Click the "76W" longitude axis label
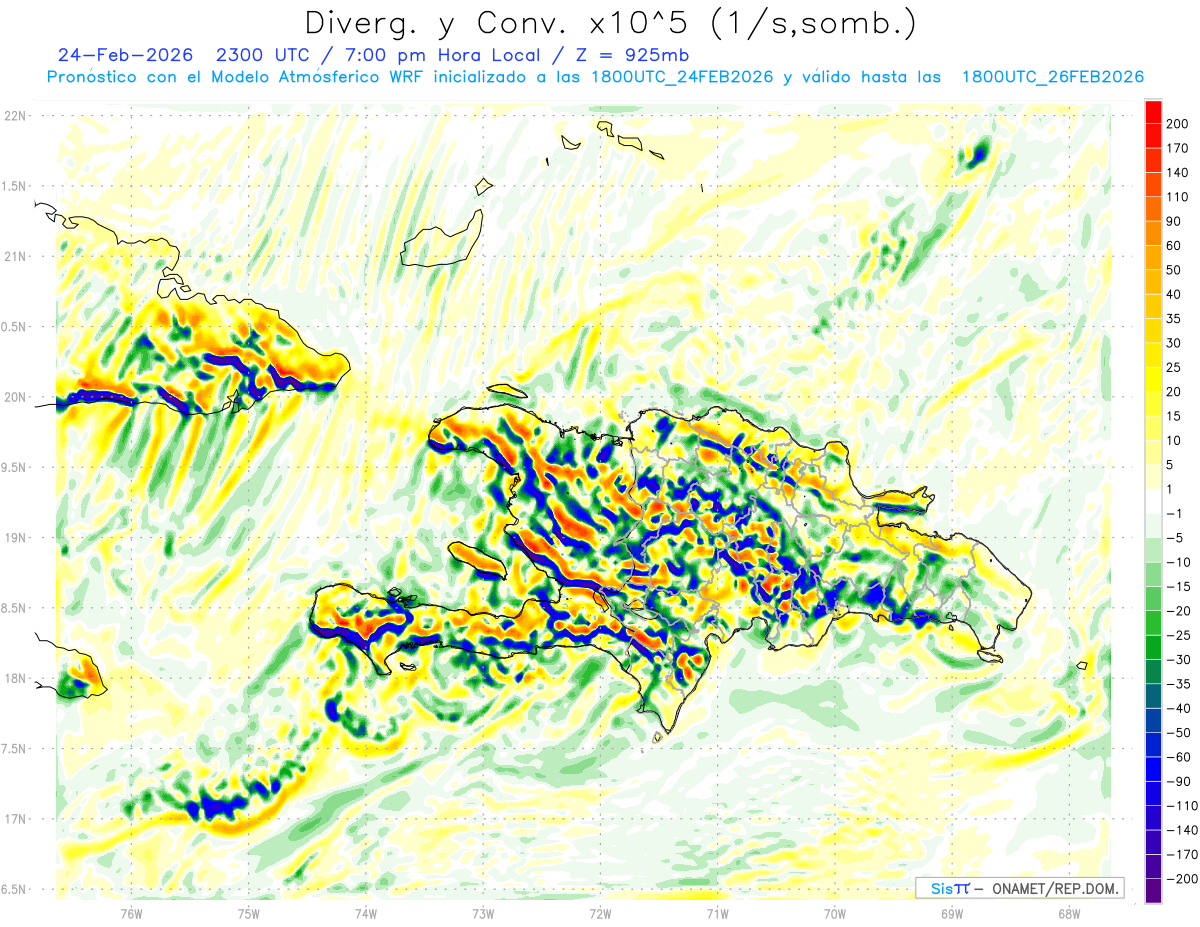Image resolution: width=1200 pixels, height=927 pixels. pos(131,913)
